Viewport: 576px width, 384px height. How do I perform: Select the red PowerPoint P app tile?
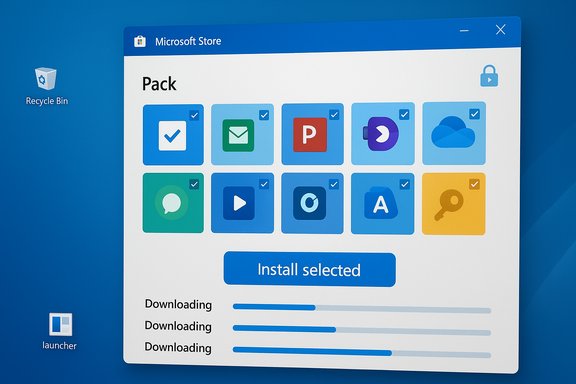click(x=313, y=134)
